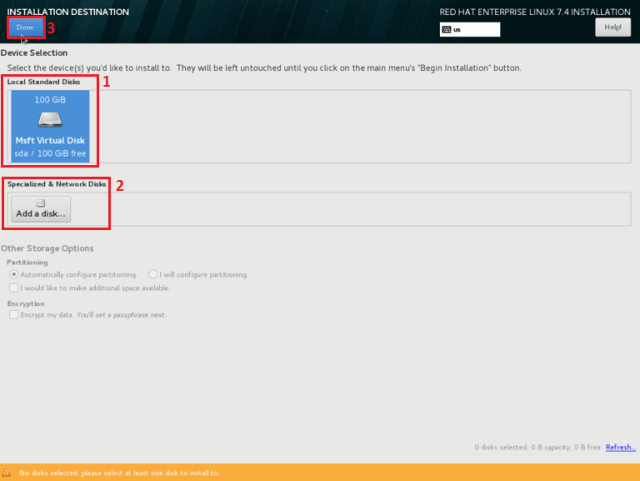Click the hard drive icon on sda

(x=50, y=120)
